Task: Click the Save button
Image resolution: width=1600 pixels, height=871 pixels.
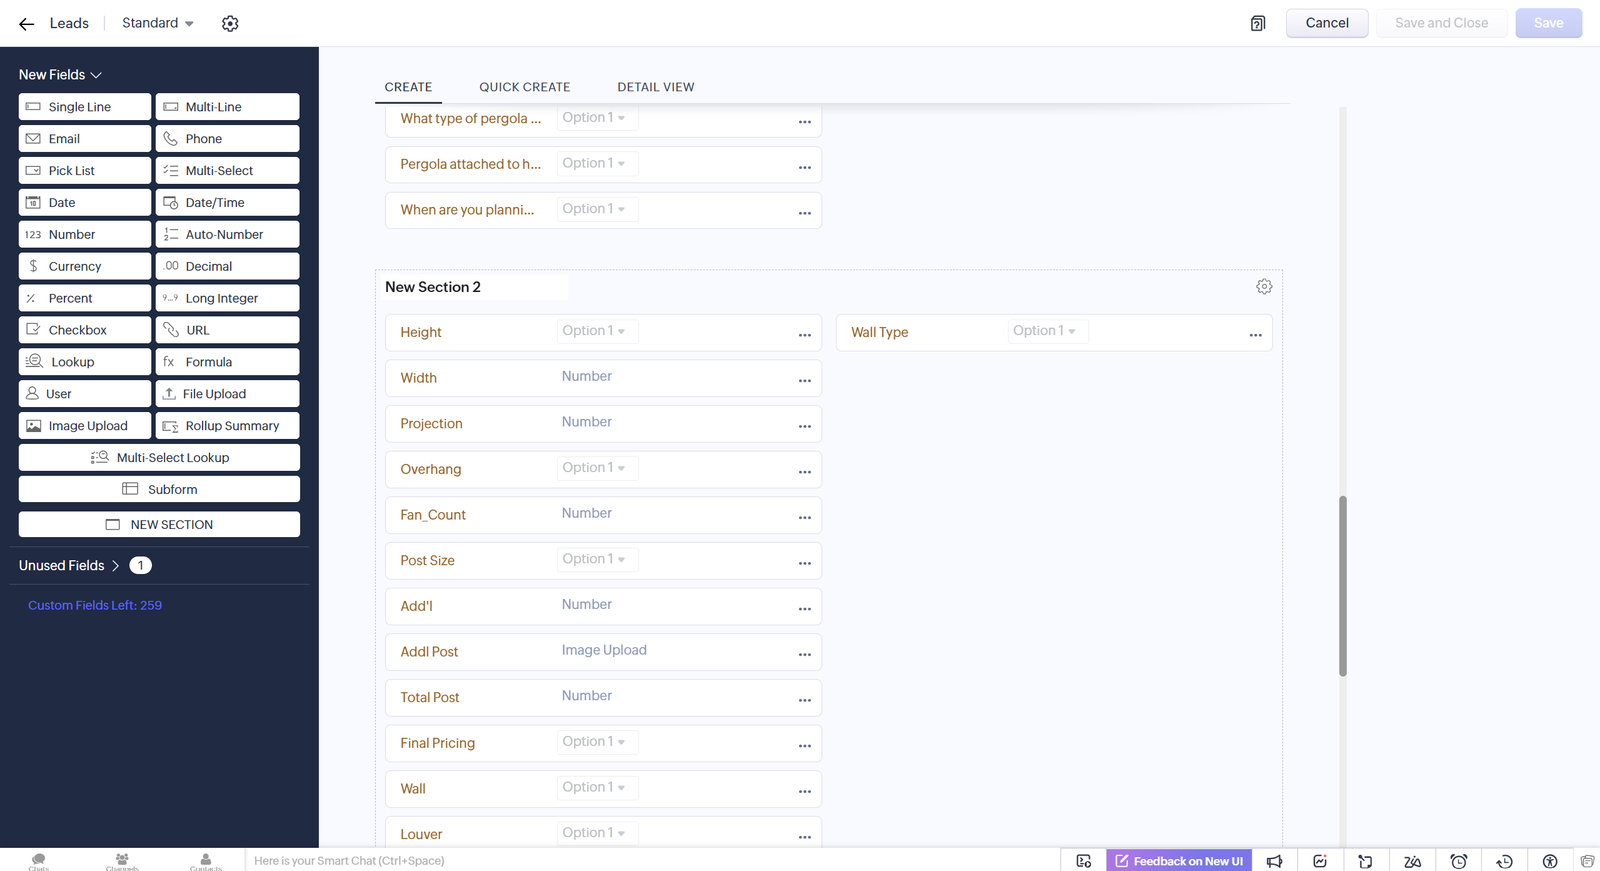Action: point(1548,23)
